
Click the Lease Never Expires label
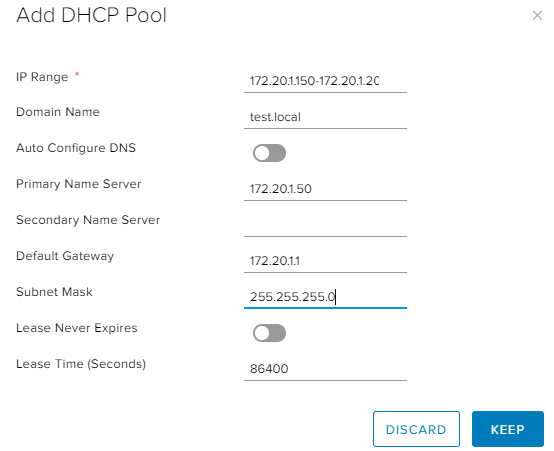click(77, 328)
